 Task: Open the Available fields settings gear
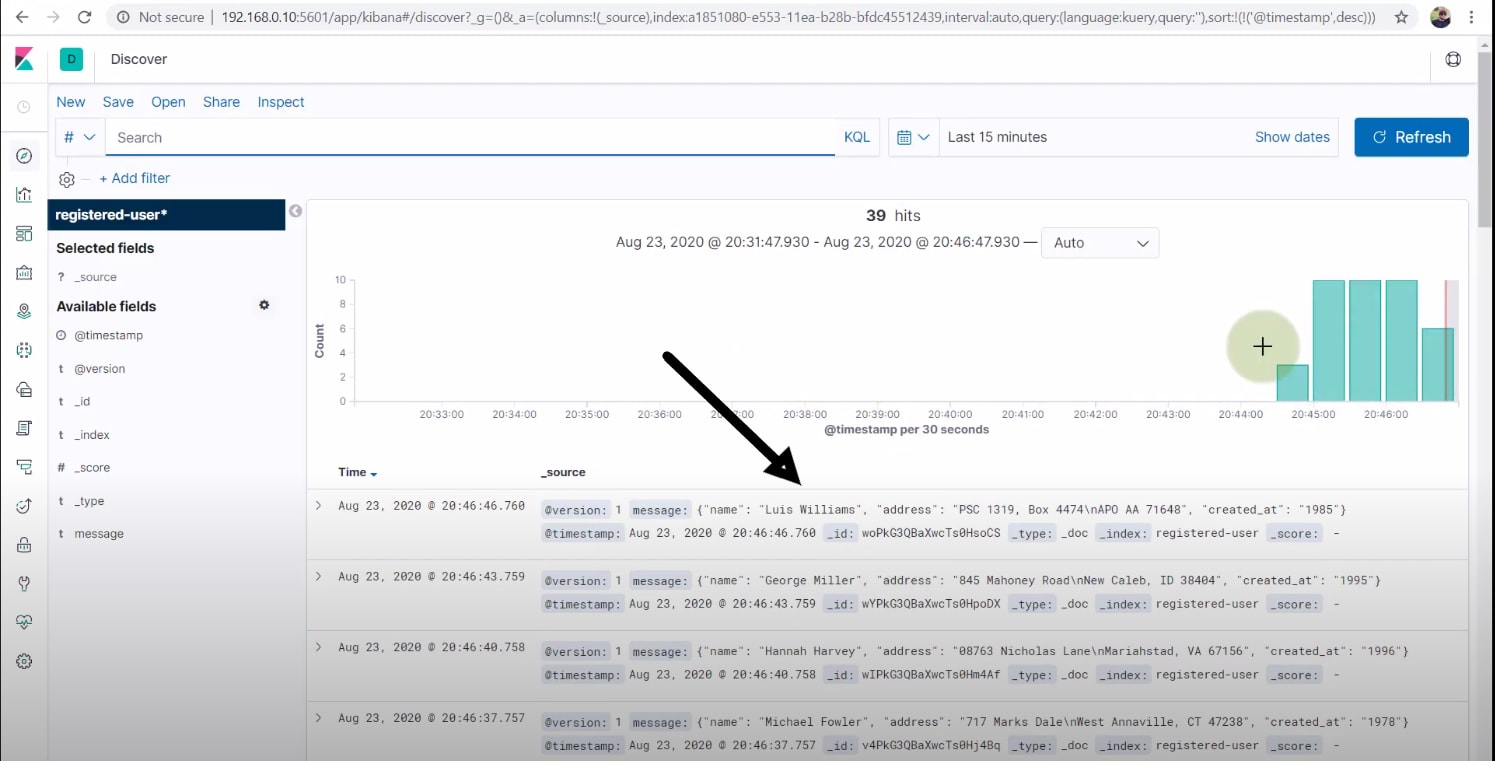click(x=264, y=305)
